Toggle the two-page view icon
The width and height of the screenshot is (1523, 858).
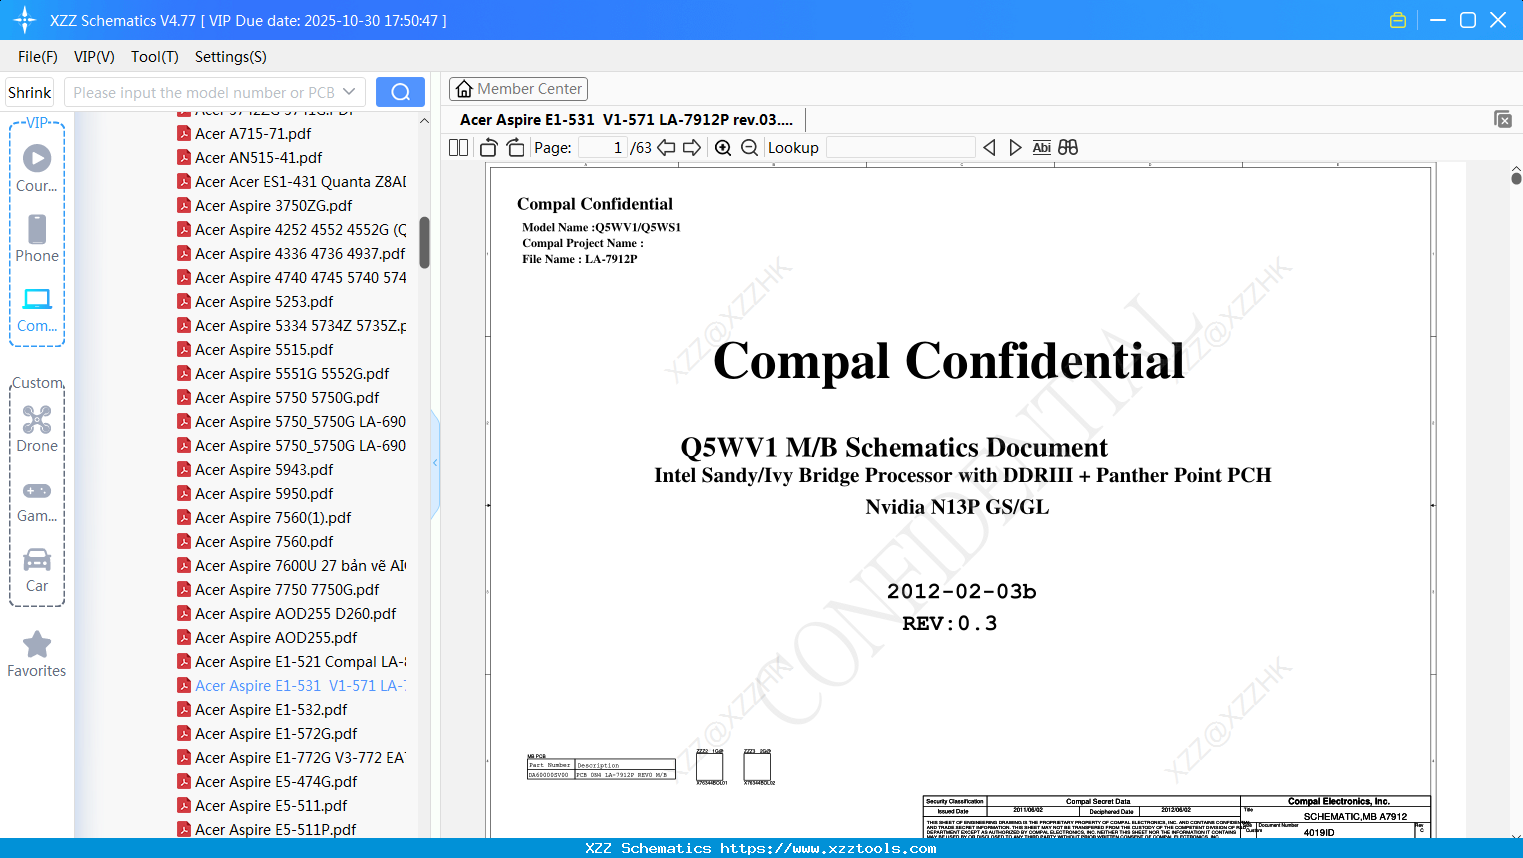[458, 147]
